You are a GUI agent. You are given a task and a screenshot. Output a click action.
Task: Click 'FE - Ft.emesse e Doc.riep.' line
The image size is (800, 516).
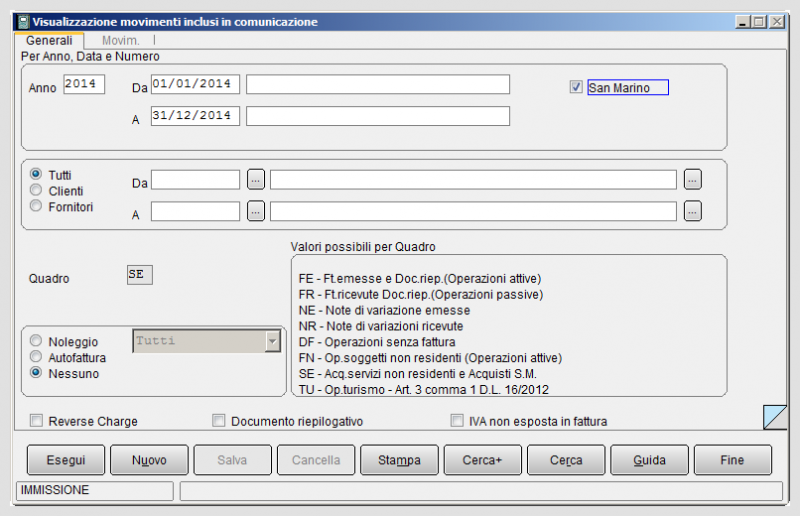420,279
